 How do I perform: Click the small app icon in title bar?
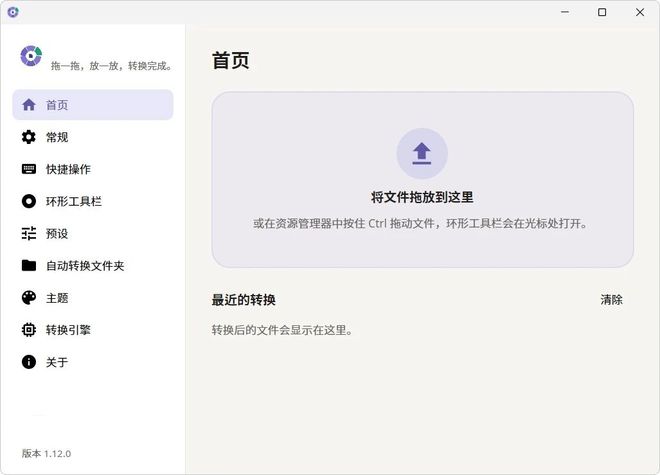13,12
